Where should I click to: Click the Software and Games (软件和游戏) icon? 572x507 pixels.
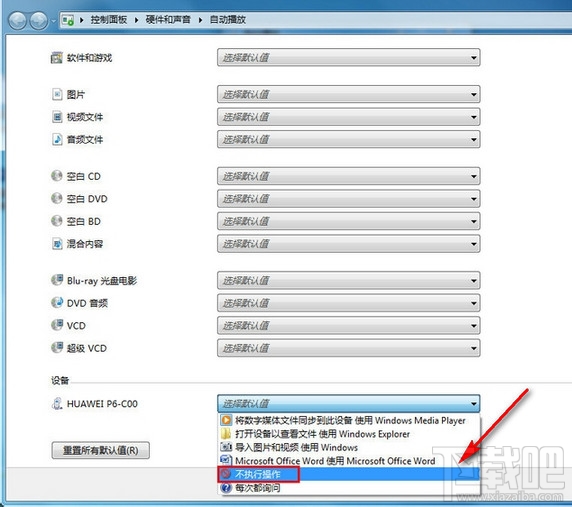tap(57, 58)
